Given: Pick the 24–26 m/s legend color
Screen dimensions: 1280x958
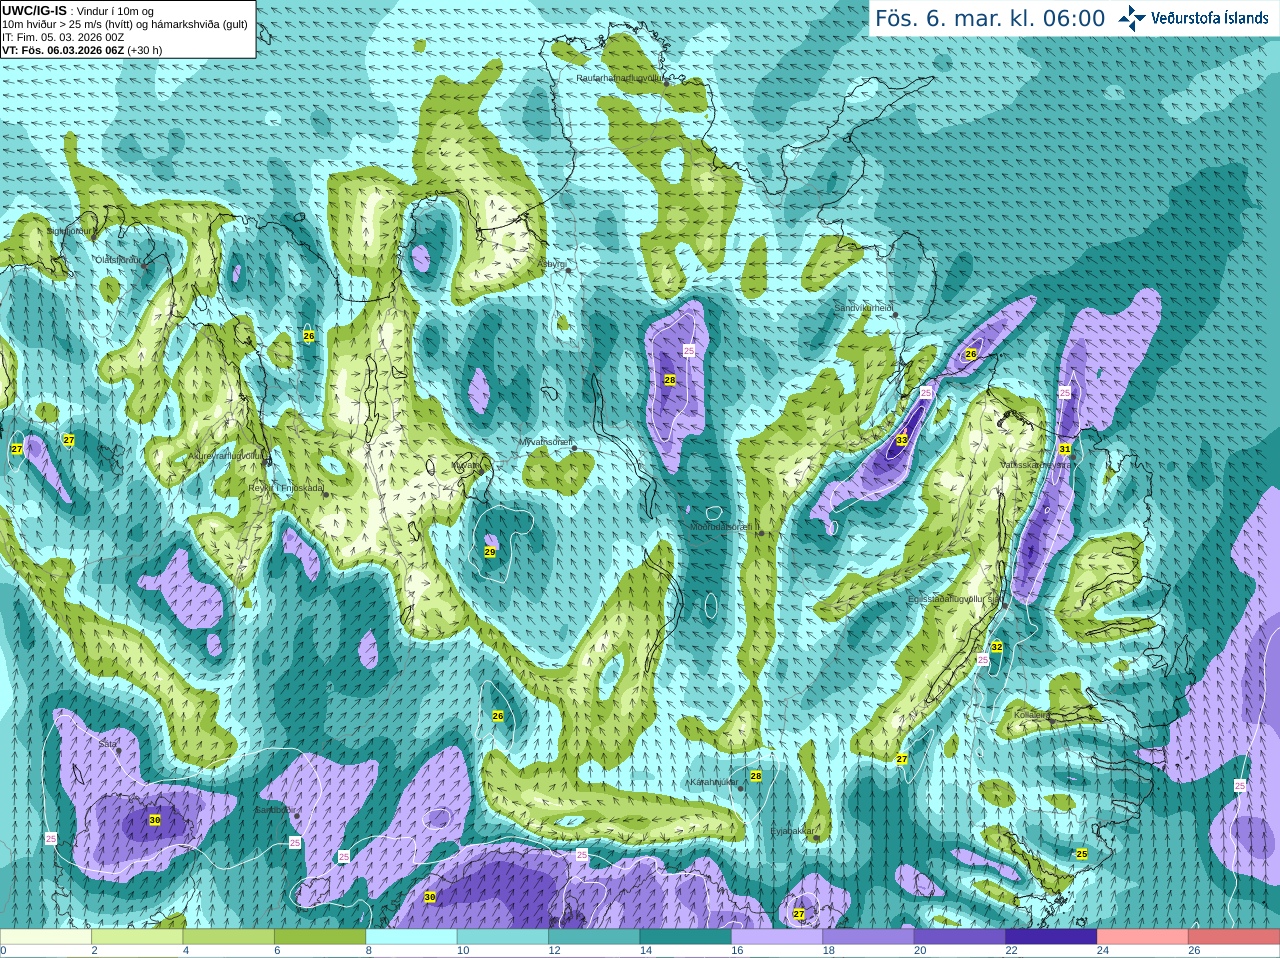Looking at the screenshot, I should click(x=1143, y=937).
